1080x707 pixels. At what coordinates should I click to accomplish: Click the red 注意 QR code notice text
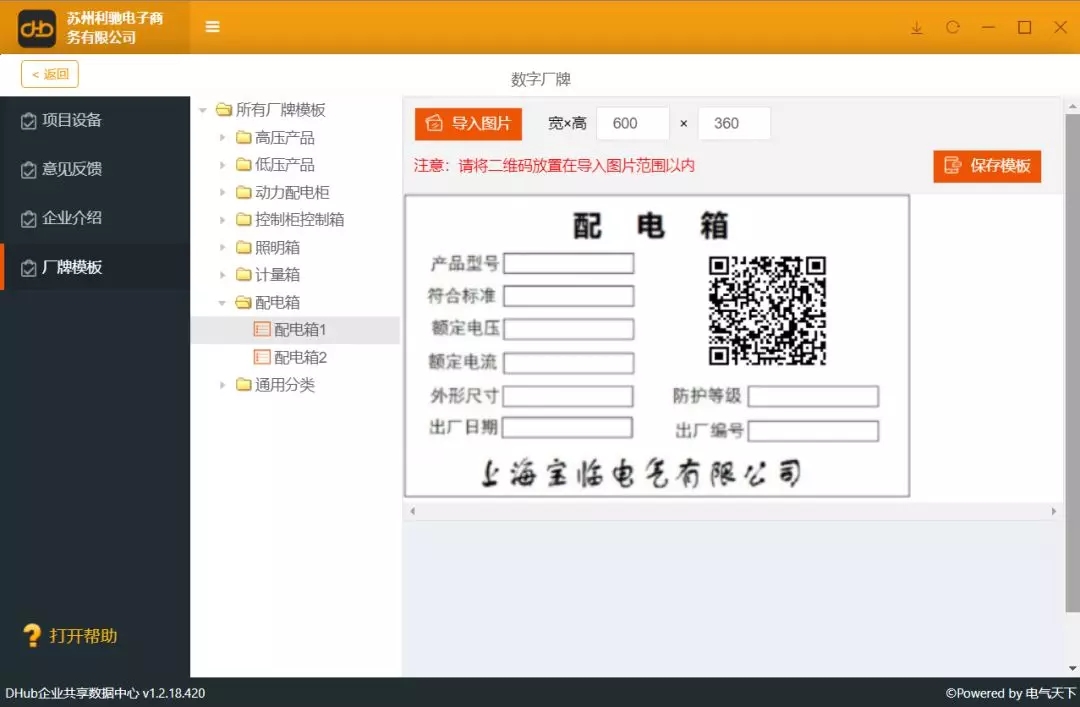pyautogui.click(x=554, y=165)
